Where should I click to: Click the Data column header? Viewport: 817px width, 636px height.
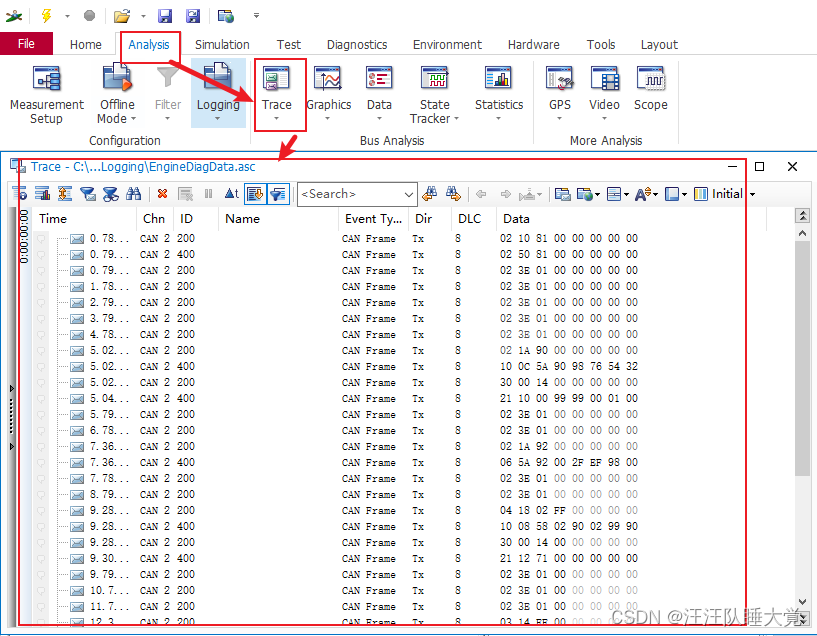[632, 219]
